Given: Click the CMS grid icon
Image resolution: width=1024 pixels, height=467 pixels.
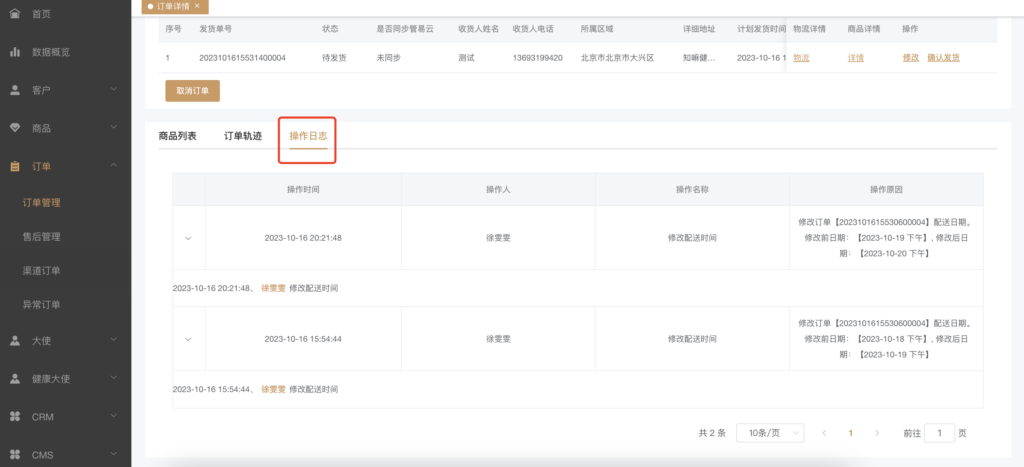Looking at the screenshot, I should [x=15, y=455].
